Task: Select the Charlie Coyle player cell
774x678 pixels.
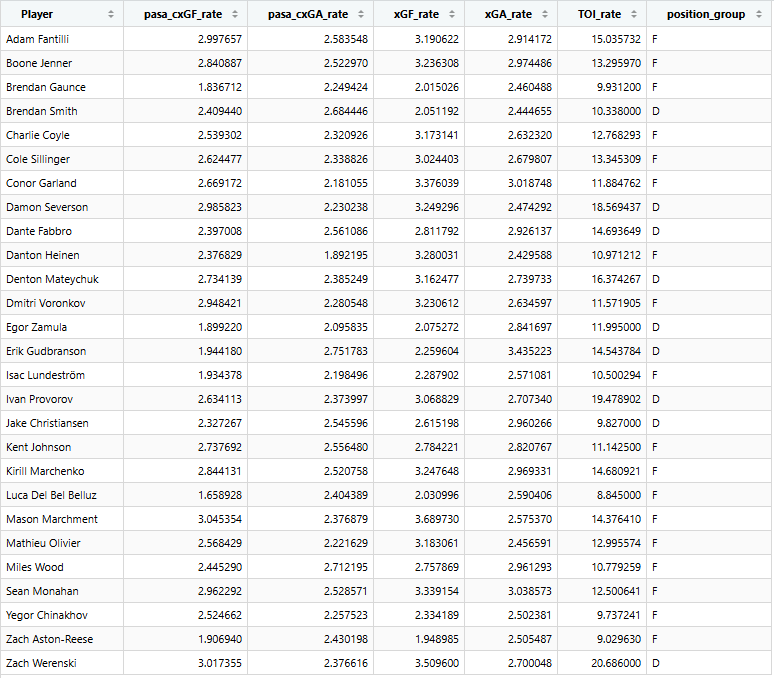Action: click(62, 135)
